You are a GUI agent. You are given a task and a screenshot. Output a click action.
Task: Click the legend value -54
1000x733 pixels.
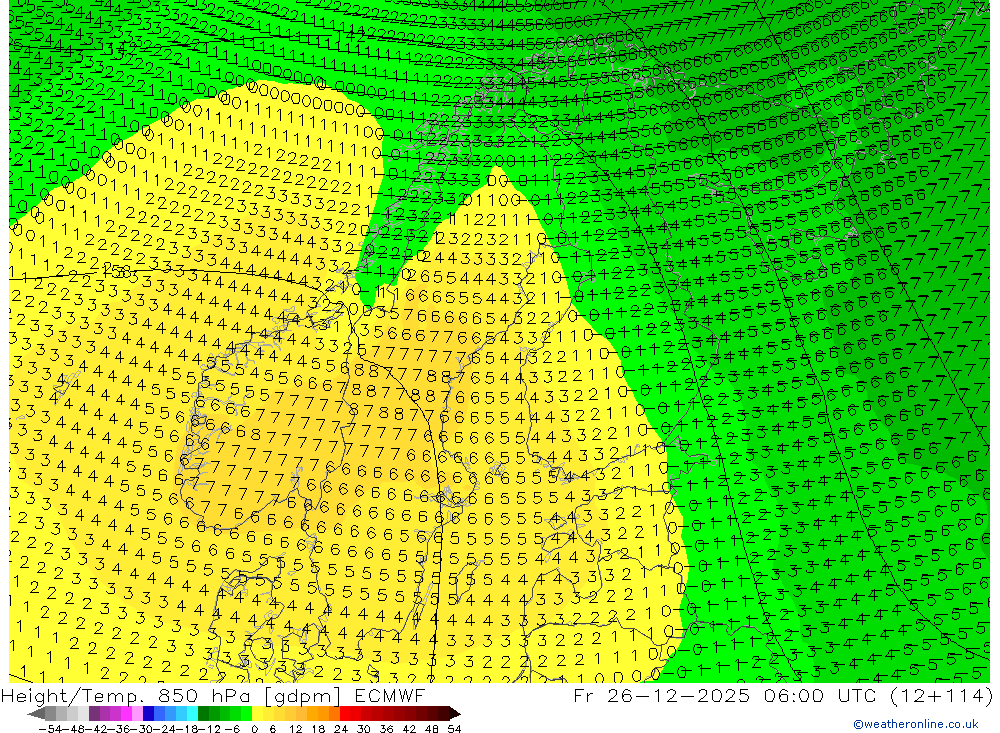click(50, 729)
